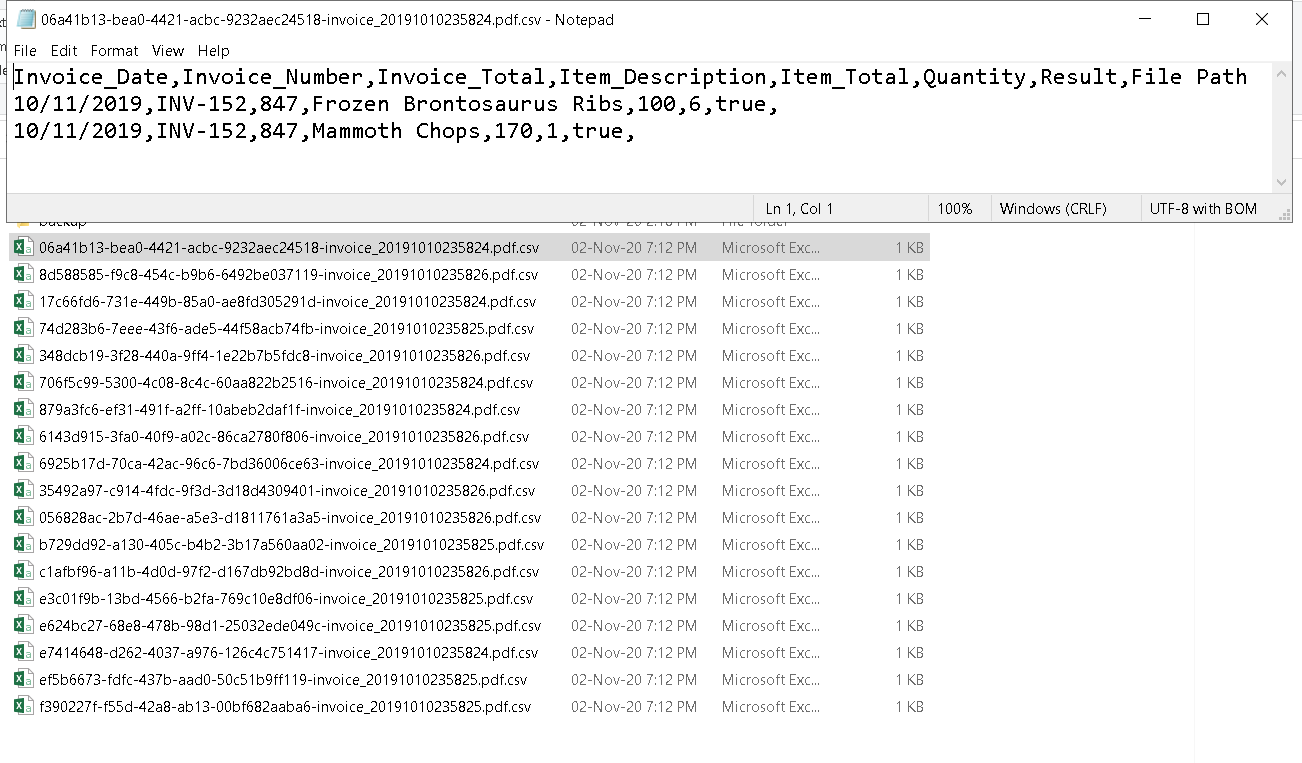Open the Edit menu in Notepad
This screenshot has width=1302, height=763.
[64, 51]
